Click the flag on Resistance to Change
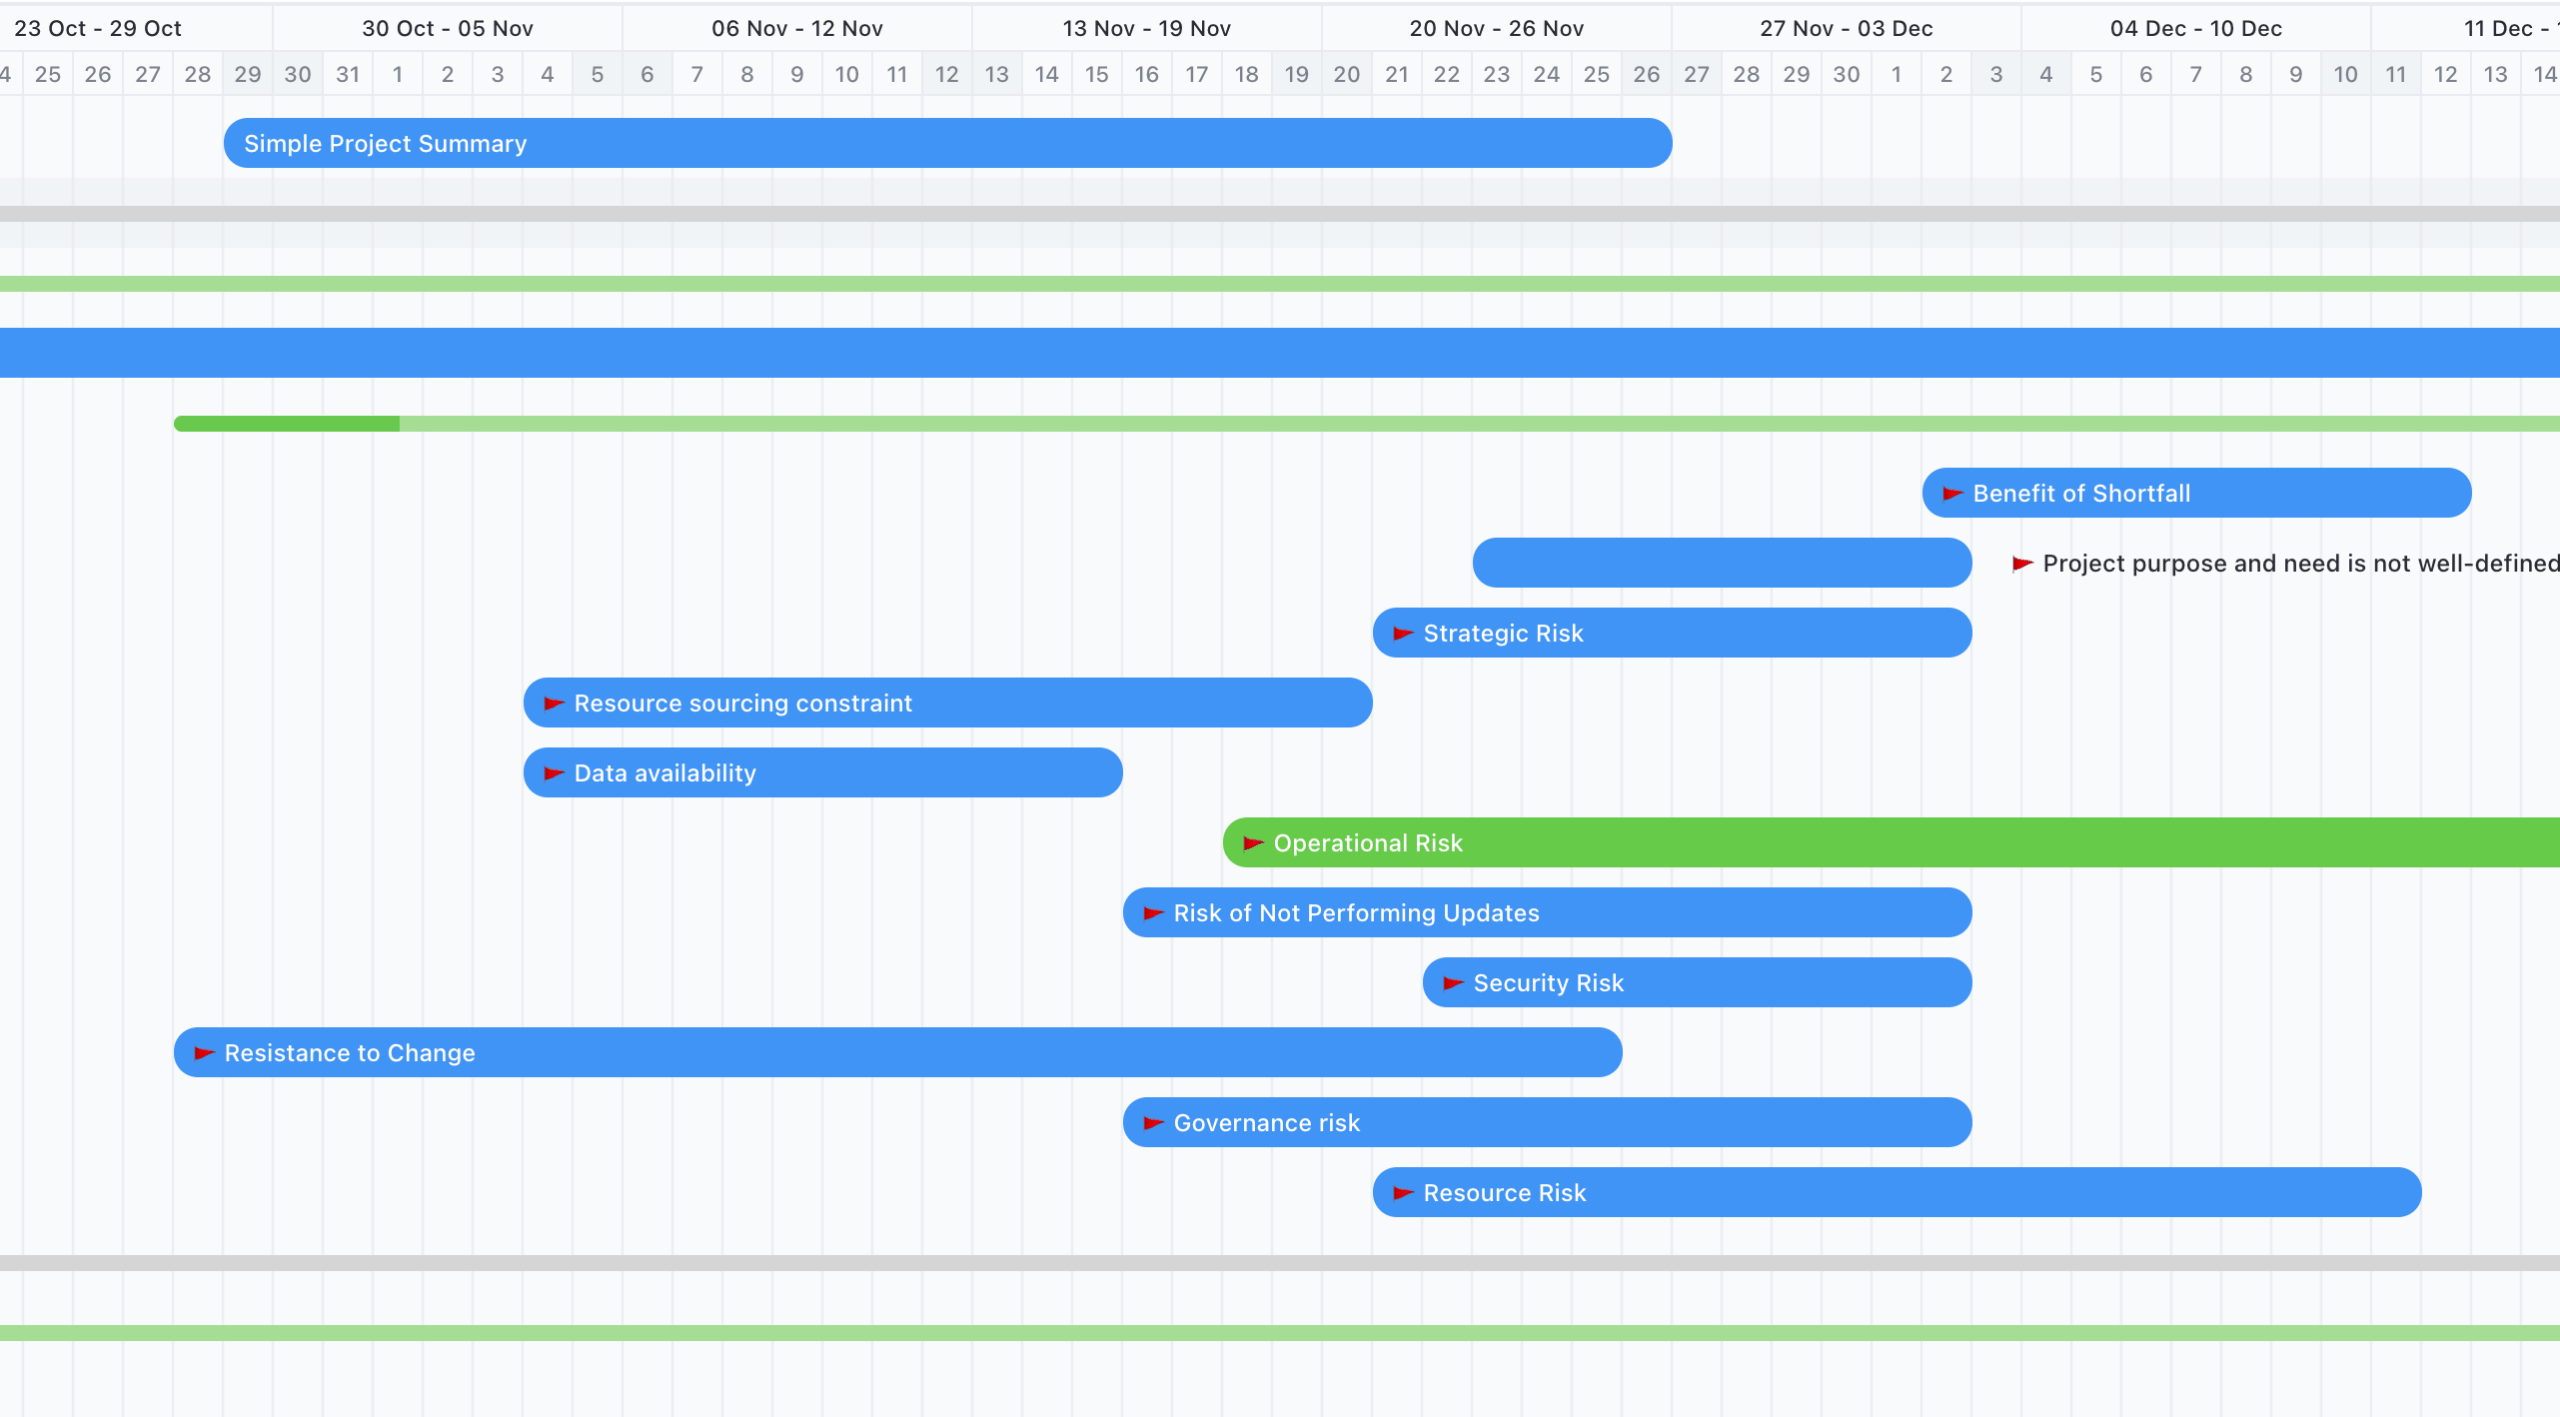 [x=203, y=1052]
